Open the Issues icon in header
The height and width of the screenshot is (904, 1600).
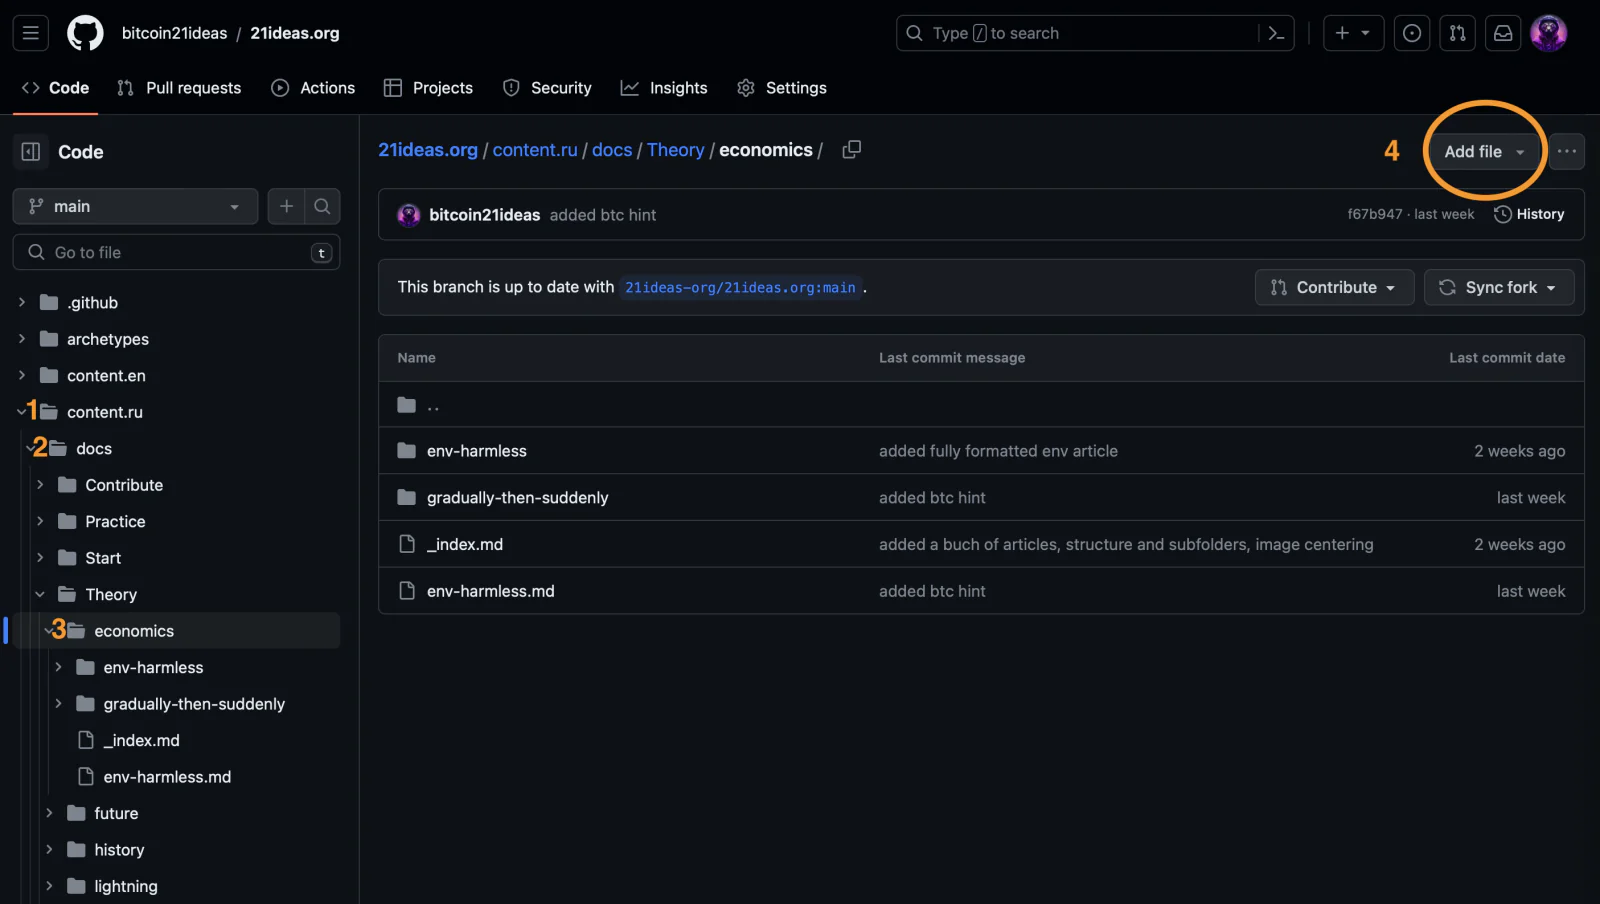[1412, 33]
